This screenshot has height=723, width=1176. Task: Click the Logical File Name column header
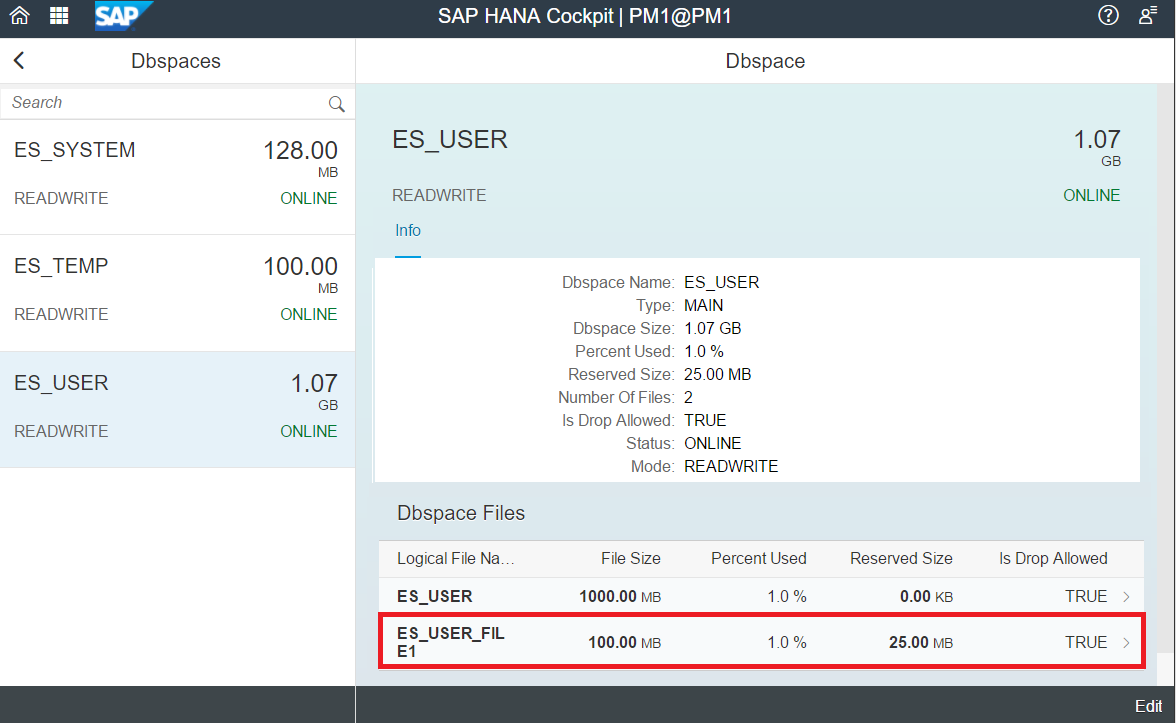pyautogui.click(x=456, y=559)
